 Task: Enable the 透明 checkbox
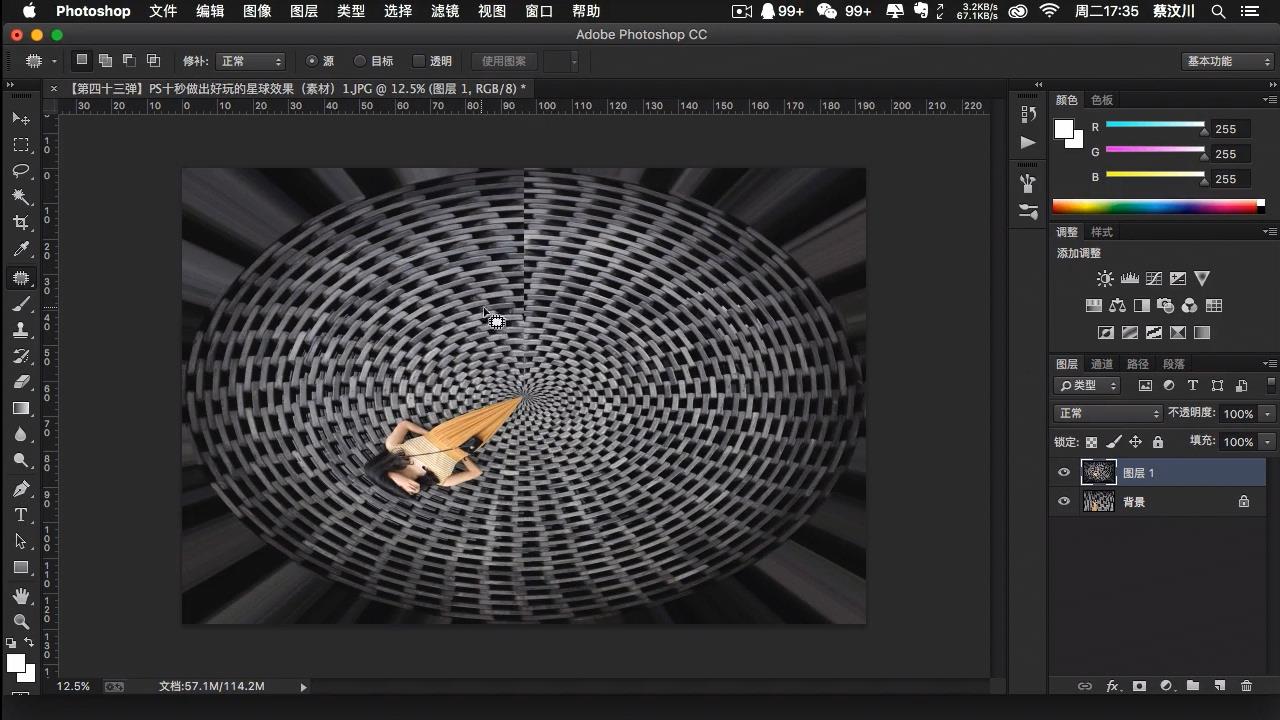(419, 61)
